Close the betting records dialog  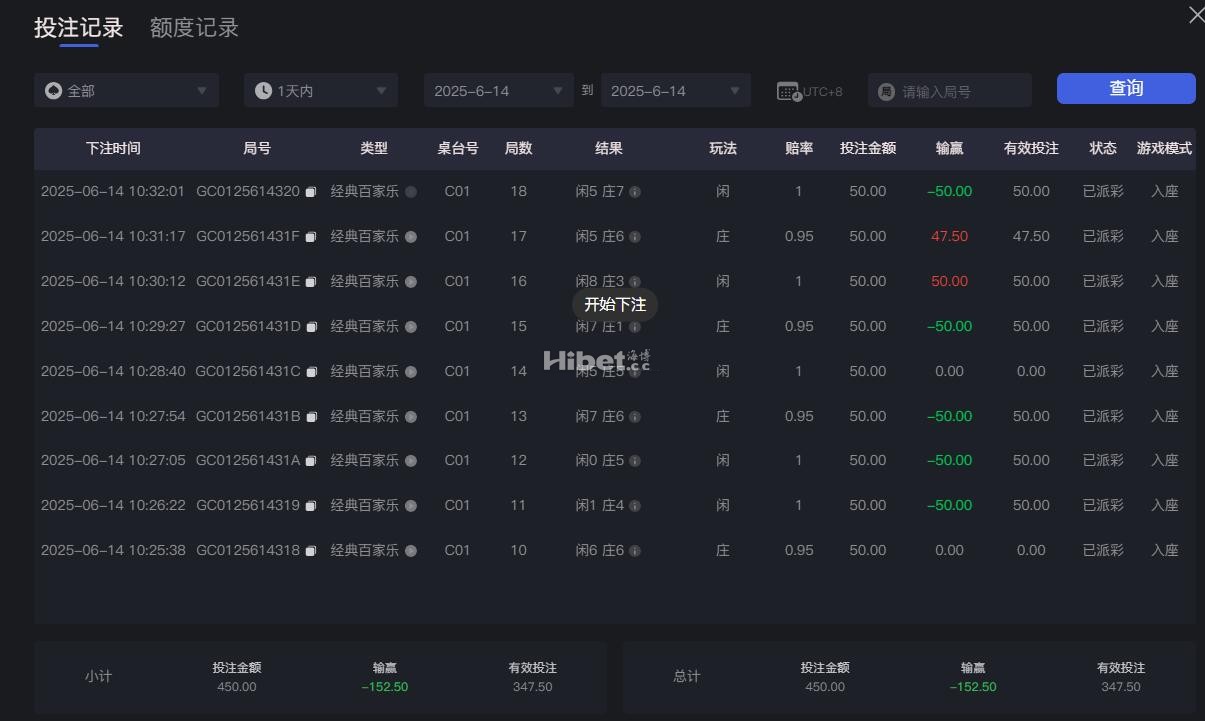(1195, 15)
